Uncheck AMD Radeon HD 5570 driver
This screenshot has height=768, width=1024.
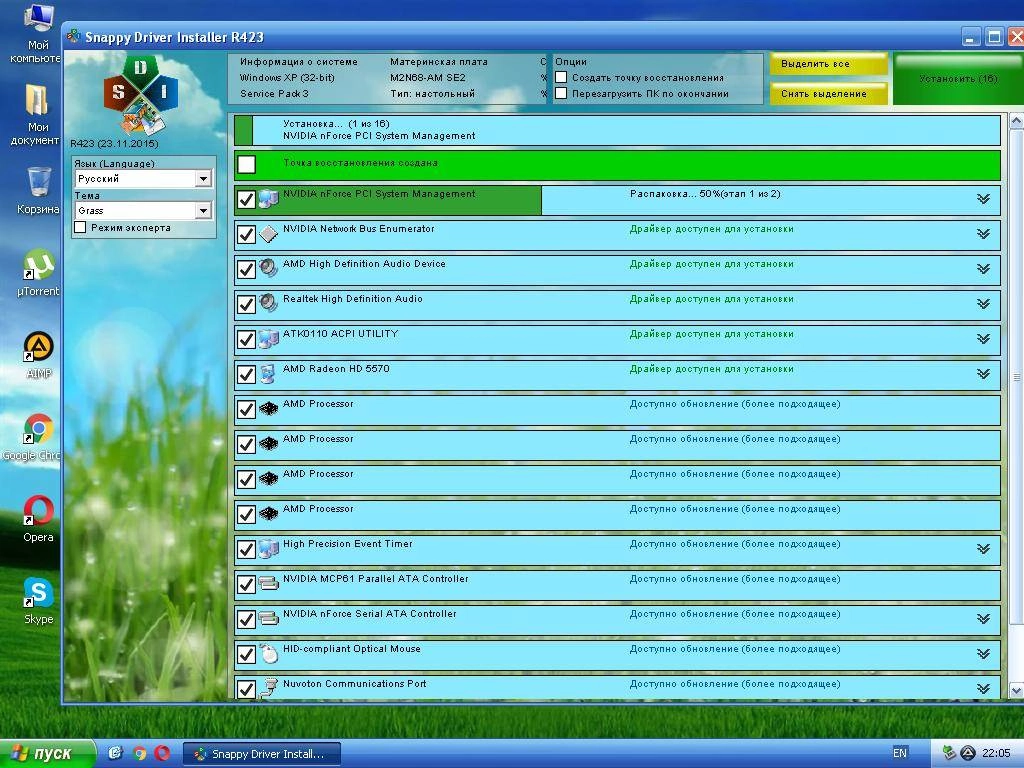246,374
